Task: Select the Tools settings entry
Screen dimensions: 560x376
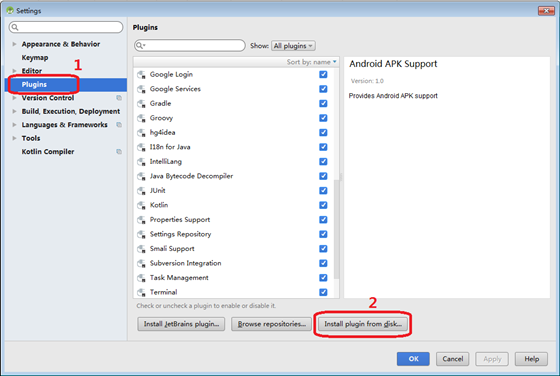Action: click(x=31, y=138)
